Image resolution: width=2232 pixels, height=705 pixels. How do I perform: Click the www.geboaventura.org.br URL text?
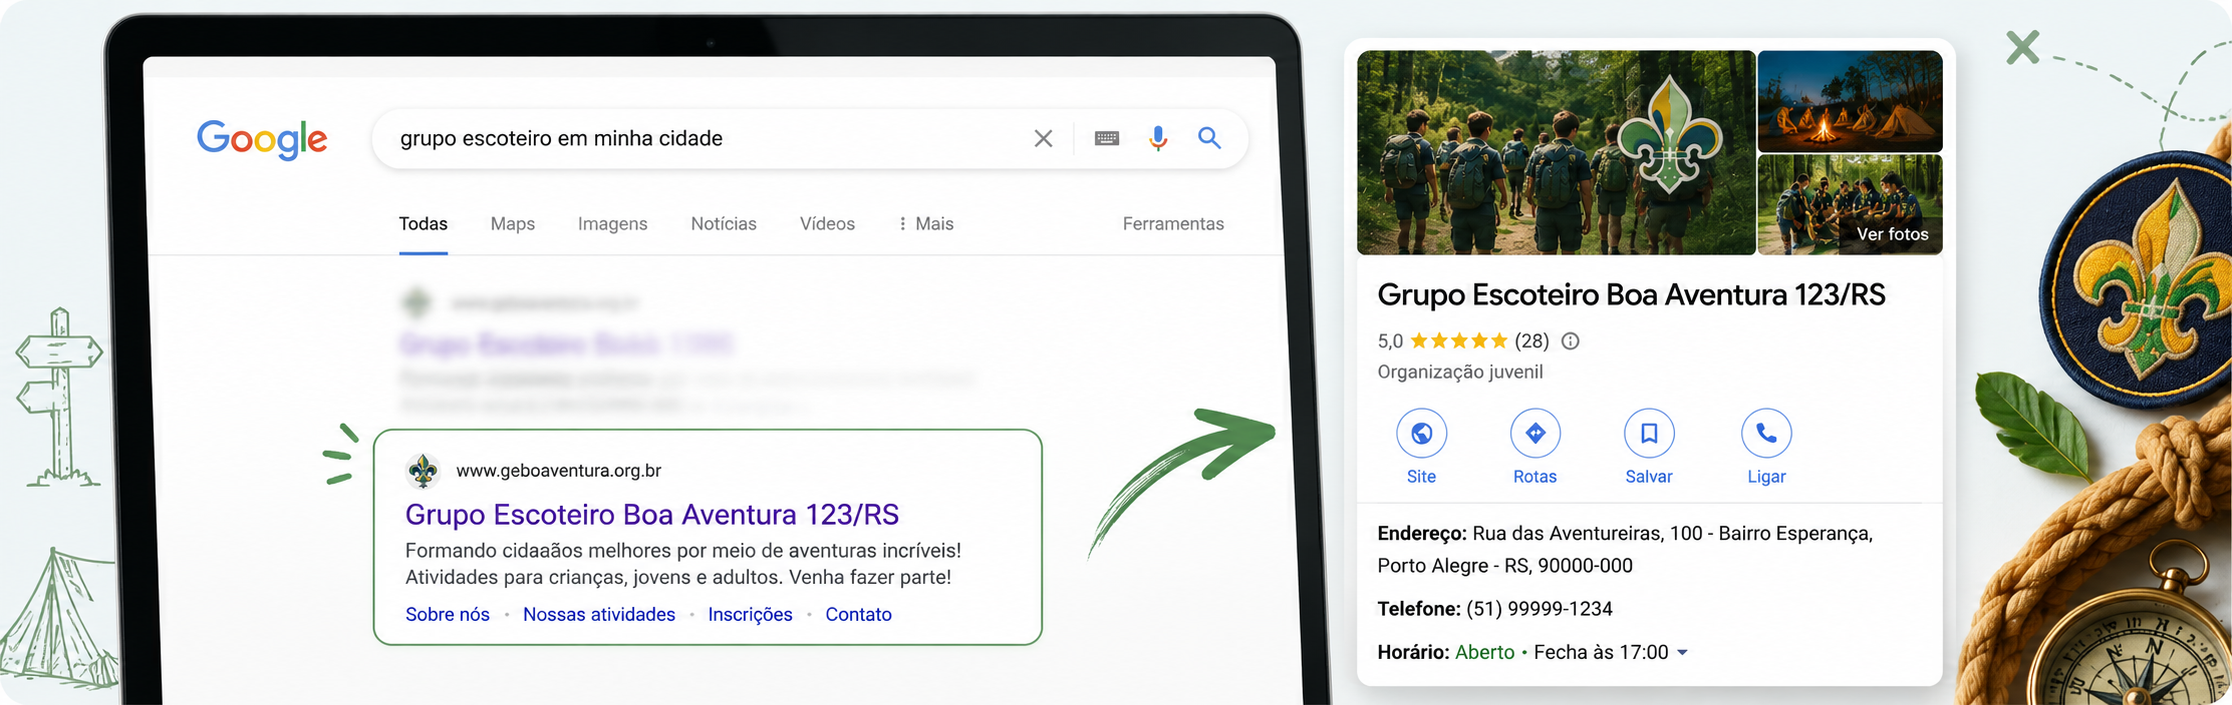558,470
